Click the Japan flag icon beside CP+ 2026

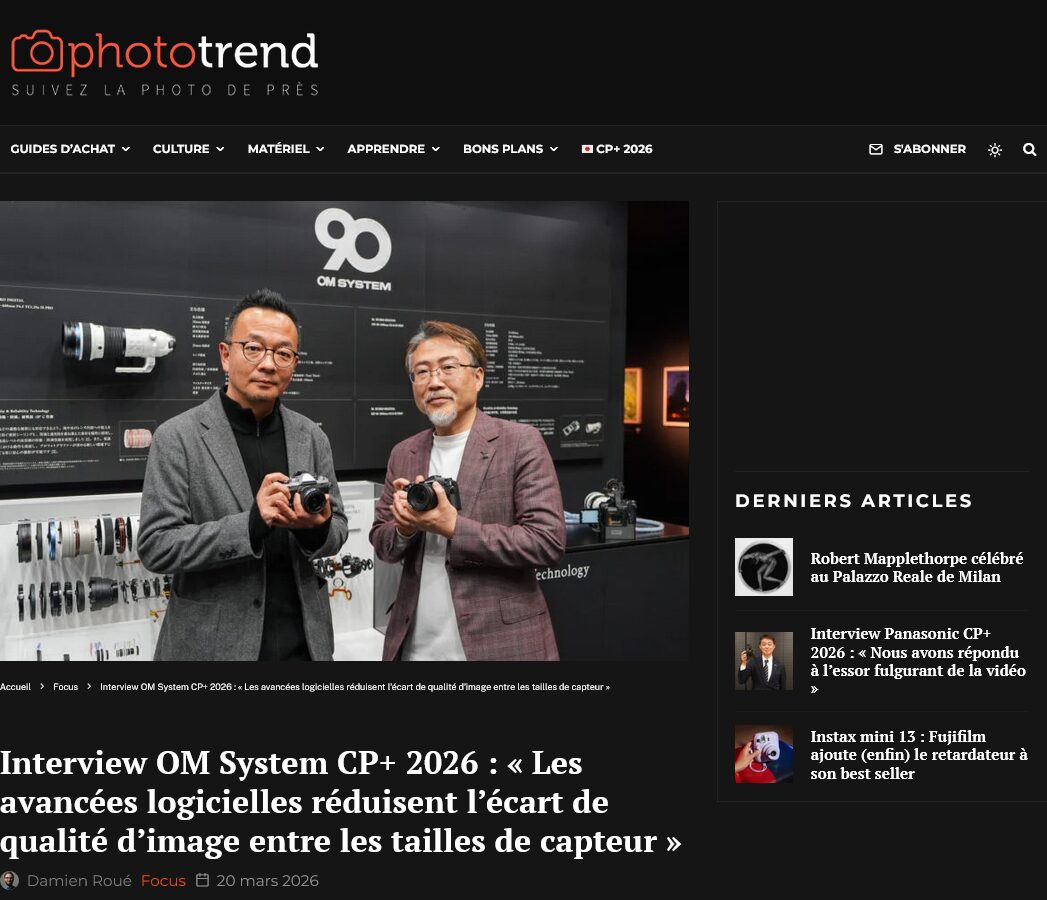(587, 149)
